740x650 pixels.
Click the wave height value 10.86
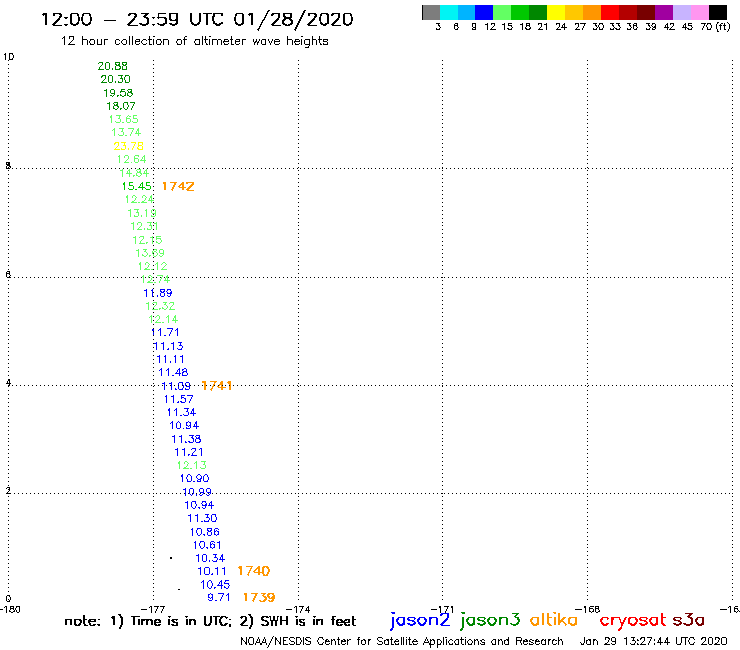204,532
